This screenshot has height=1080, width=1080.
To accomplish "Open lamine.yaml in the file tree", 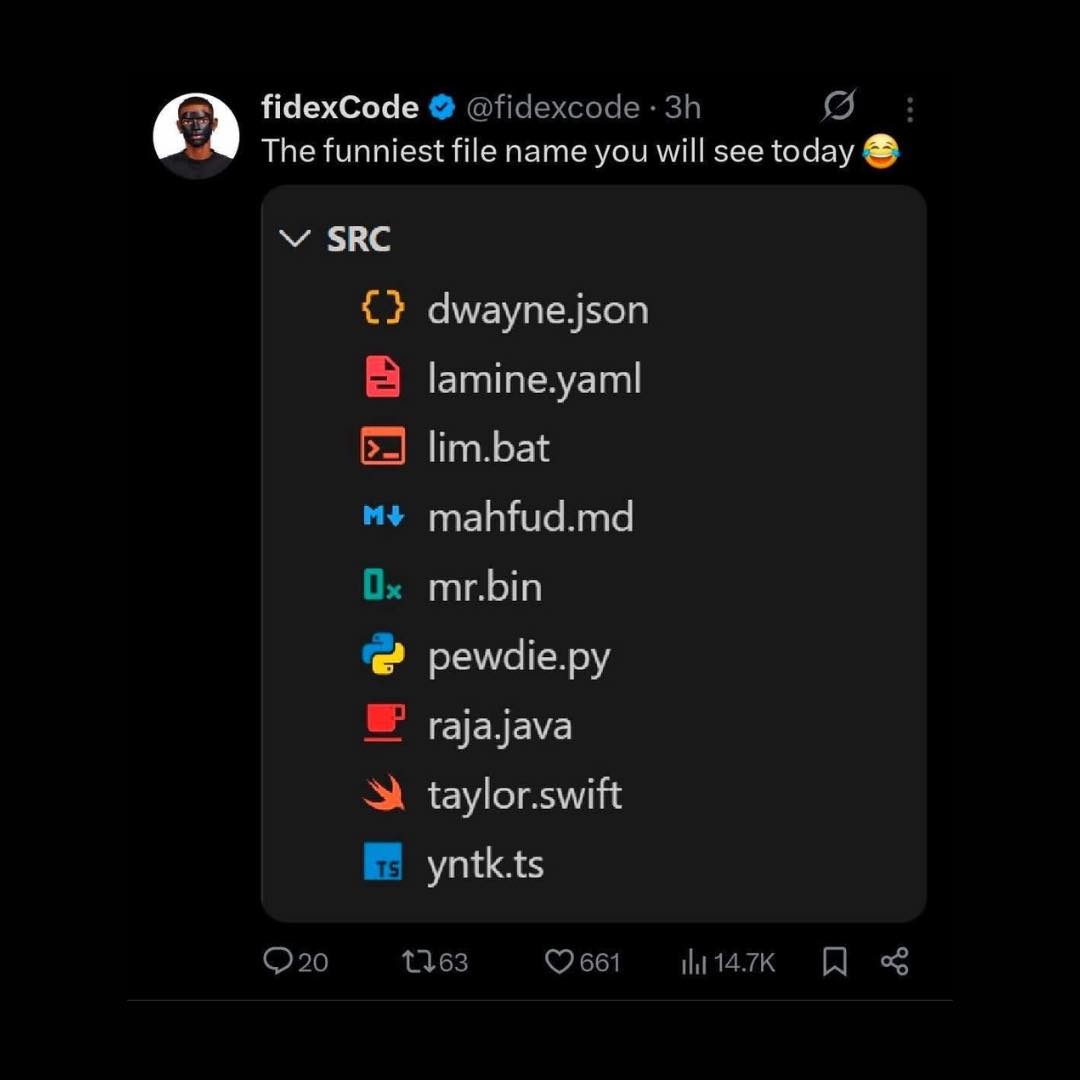I will (x=534, y=379).
